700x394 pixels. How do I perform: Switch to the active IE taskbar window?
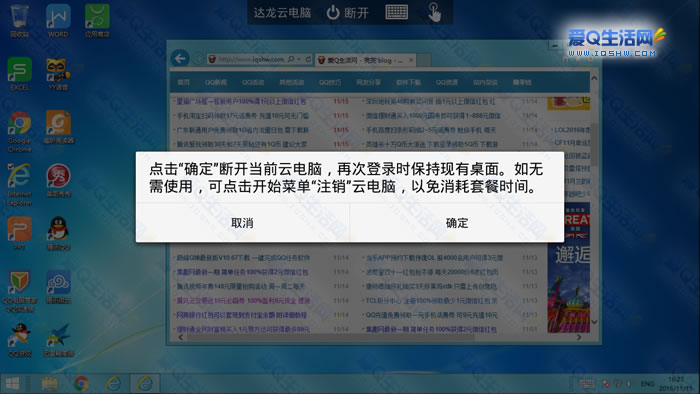145,383
